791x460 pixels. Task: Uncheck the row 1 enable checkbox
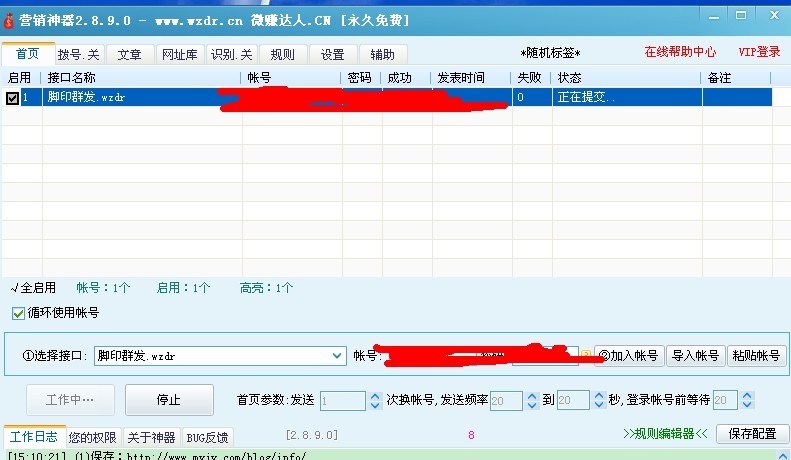[x=12, y=98]
